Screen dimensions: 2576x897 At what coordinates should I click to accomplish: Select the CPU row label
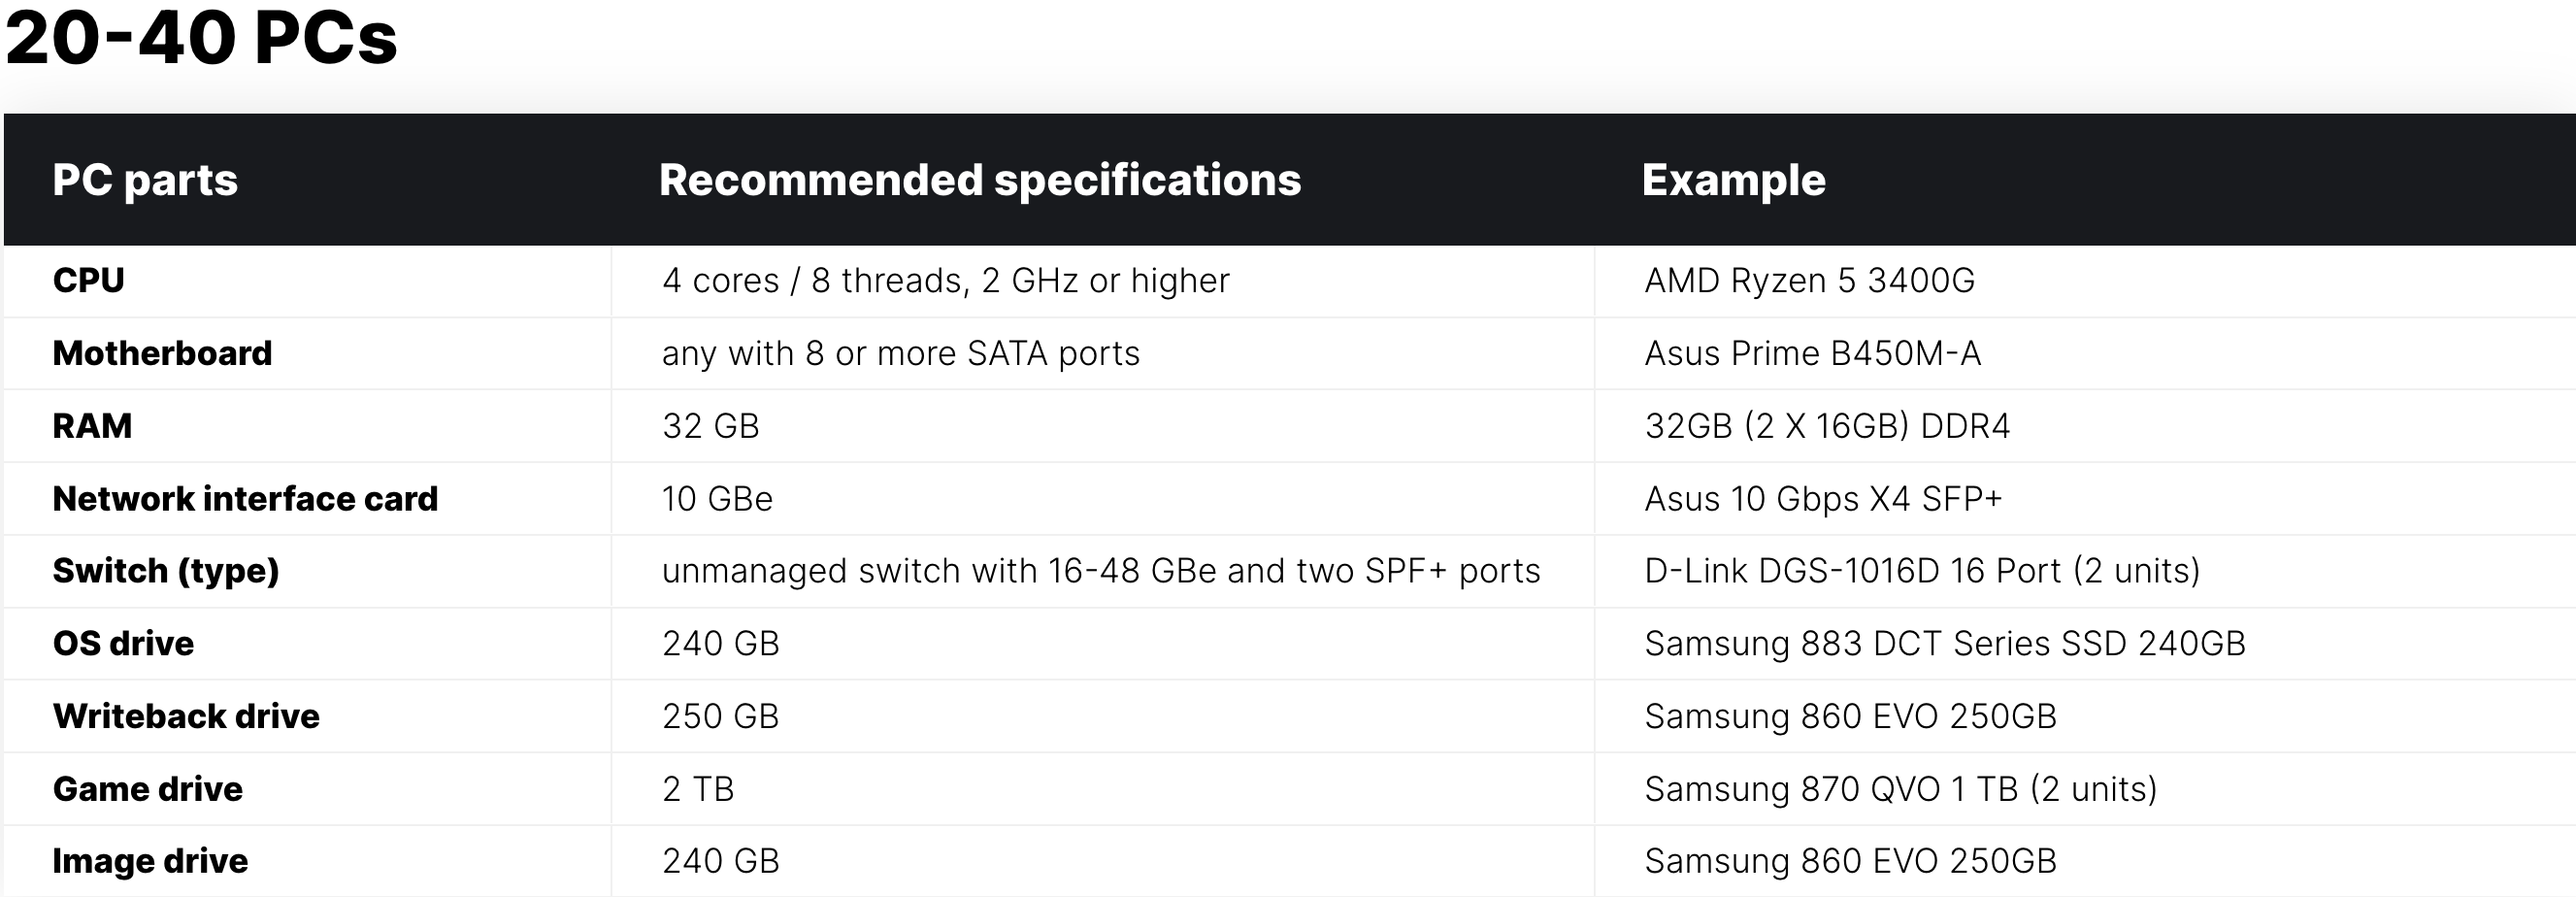[x=89, y=280]
